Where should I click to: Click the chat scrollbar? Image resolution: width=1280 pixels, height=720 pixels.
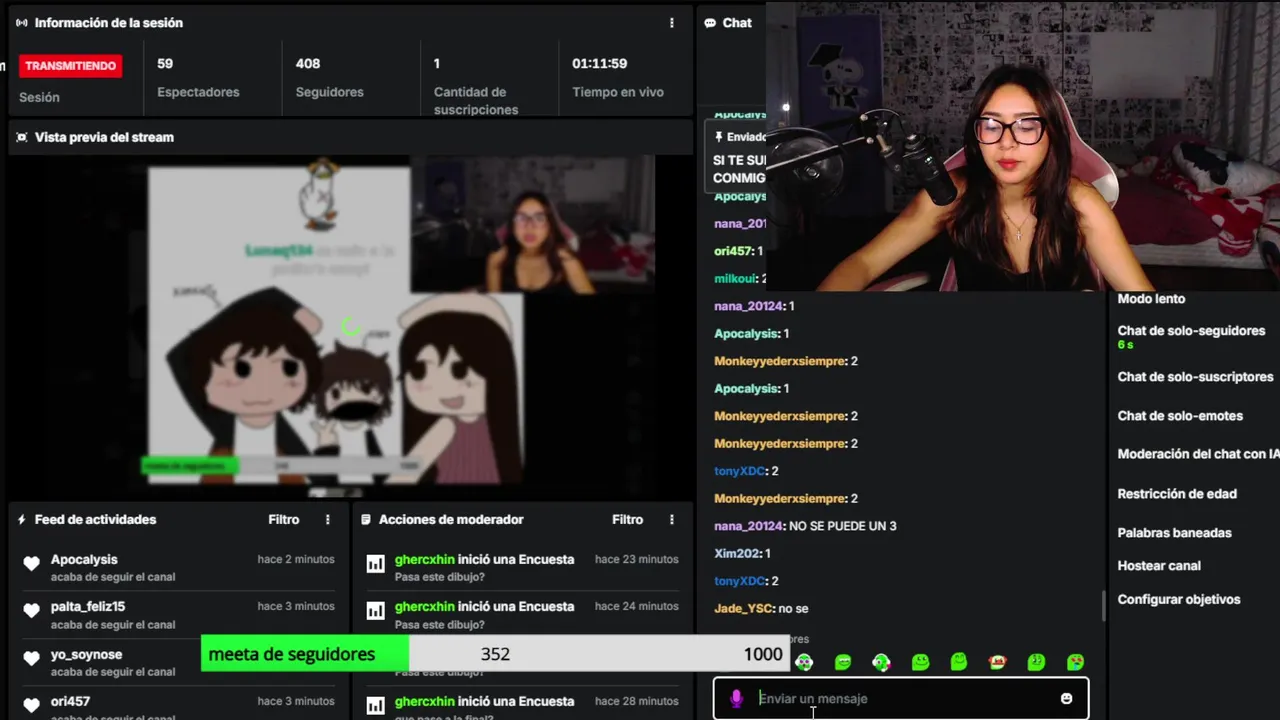click(1104, 605)
